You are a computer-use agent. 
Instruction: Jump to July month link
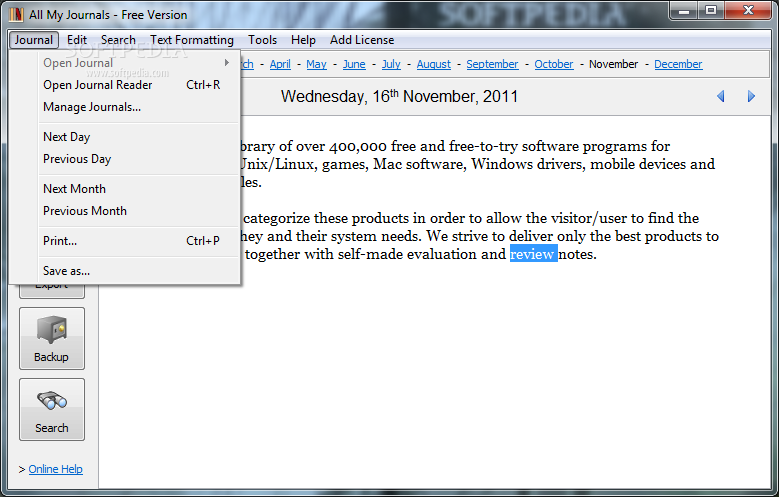click(391, 64)
